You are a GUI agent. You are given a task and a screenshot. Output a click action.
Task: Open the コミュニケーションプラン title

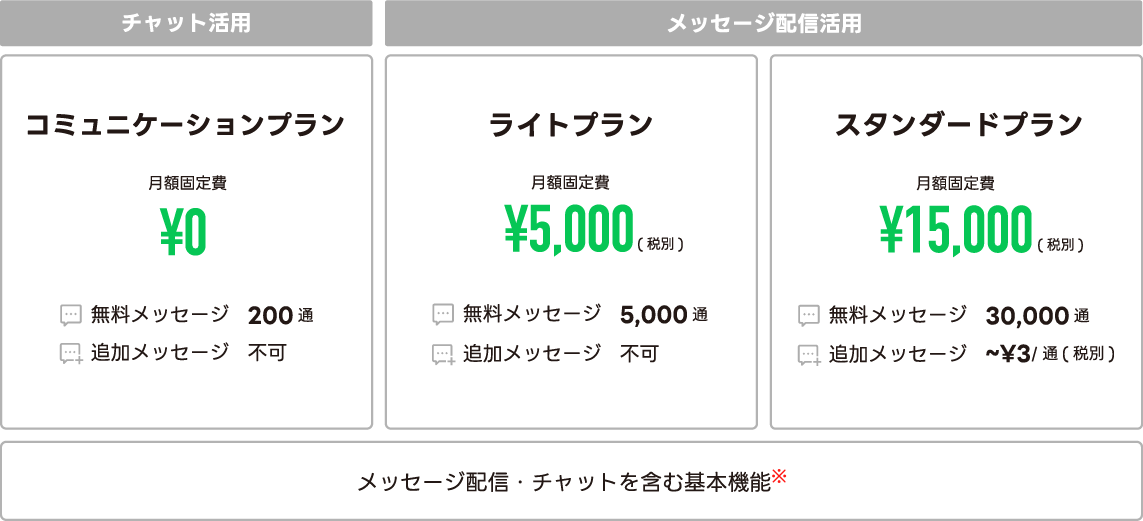point(186,125)
